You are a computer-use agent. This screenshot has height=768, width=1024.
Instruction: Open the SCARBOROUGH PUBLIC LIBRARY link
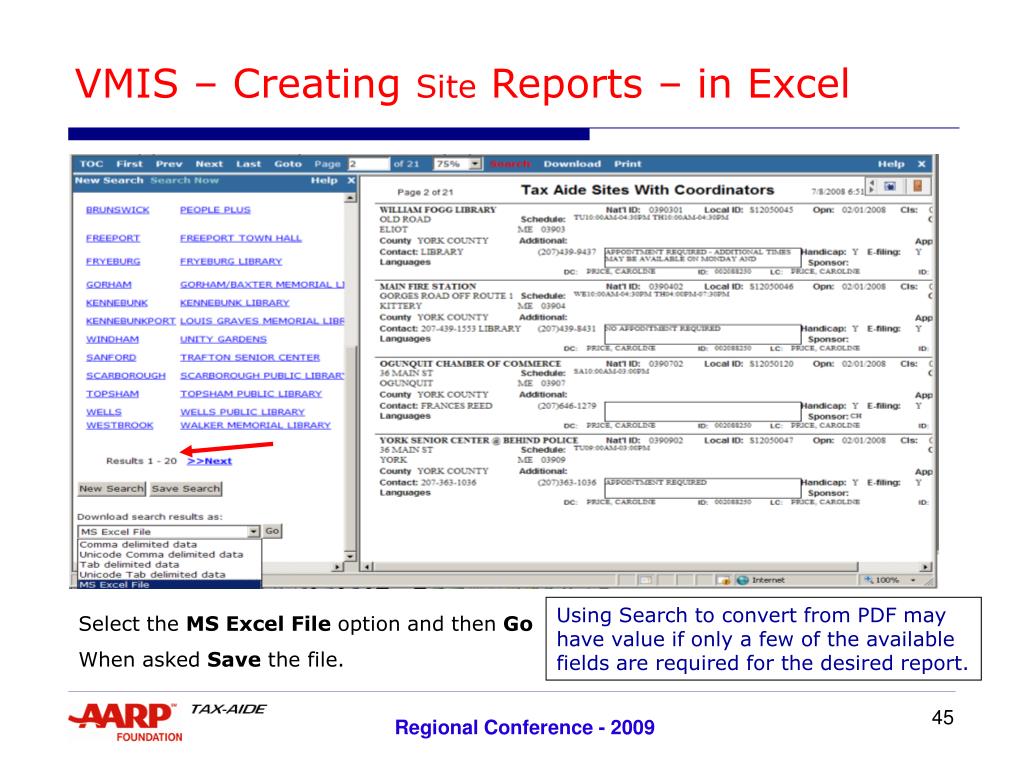[x=262, y=376]
